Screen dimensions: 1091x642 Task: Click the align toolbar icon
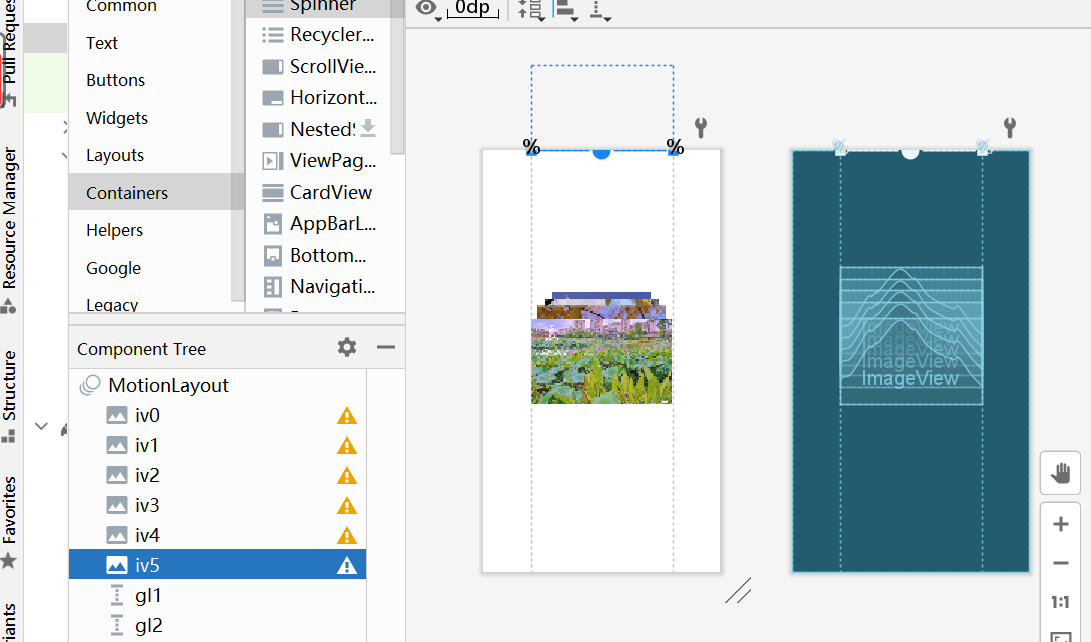[563, 10]
